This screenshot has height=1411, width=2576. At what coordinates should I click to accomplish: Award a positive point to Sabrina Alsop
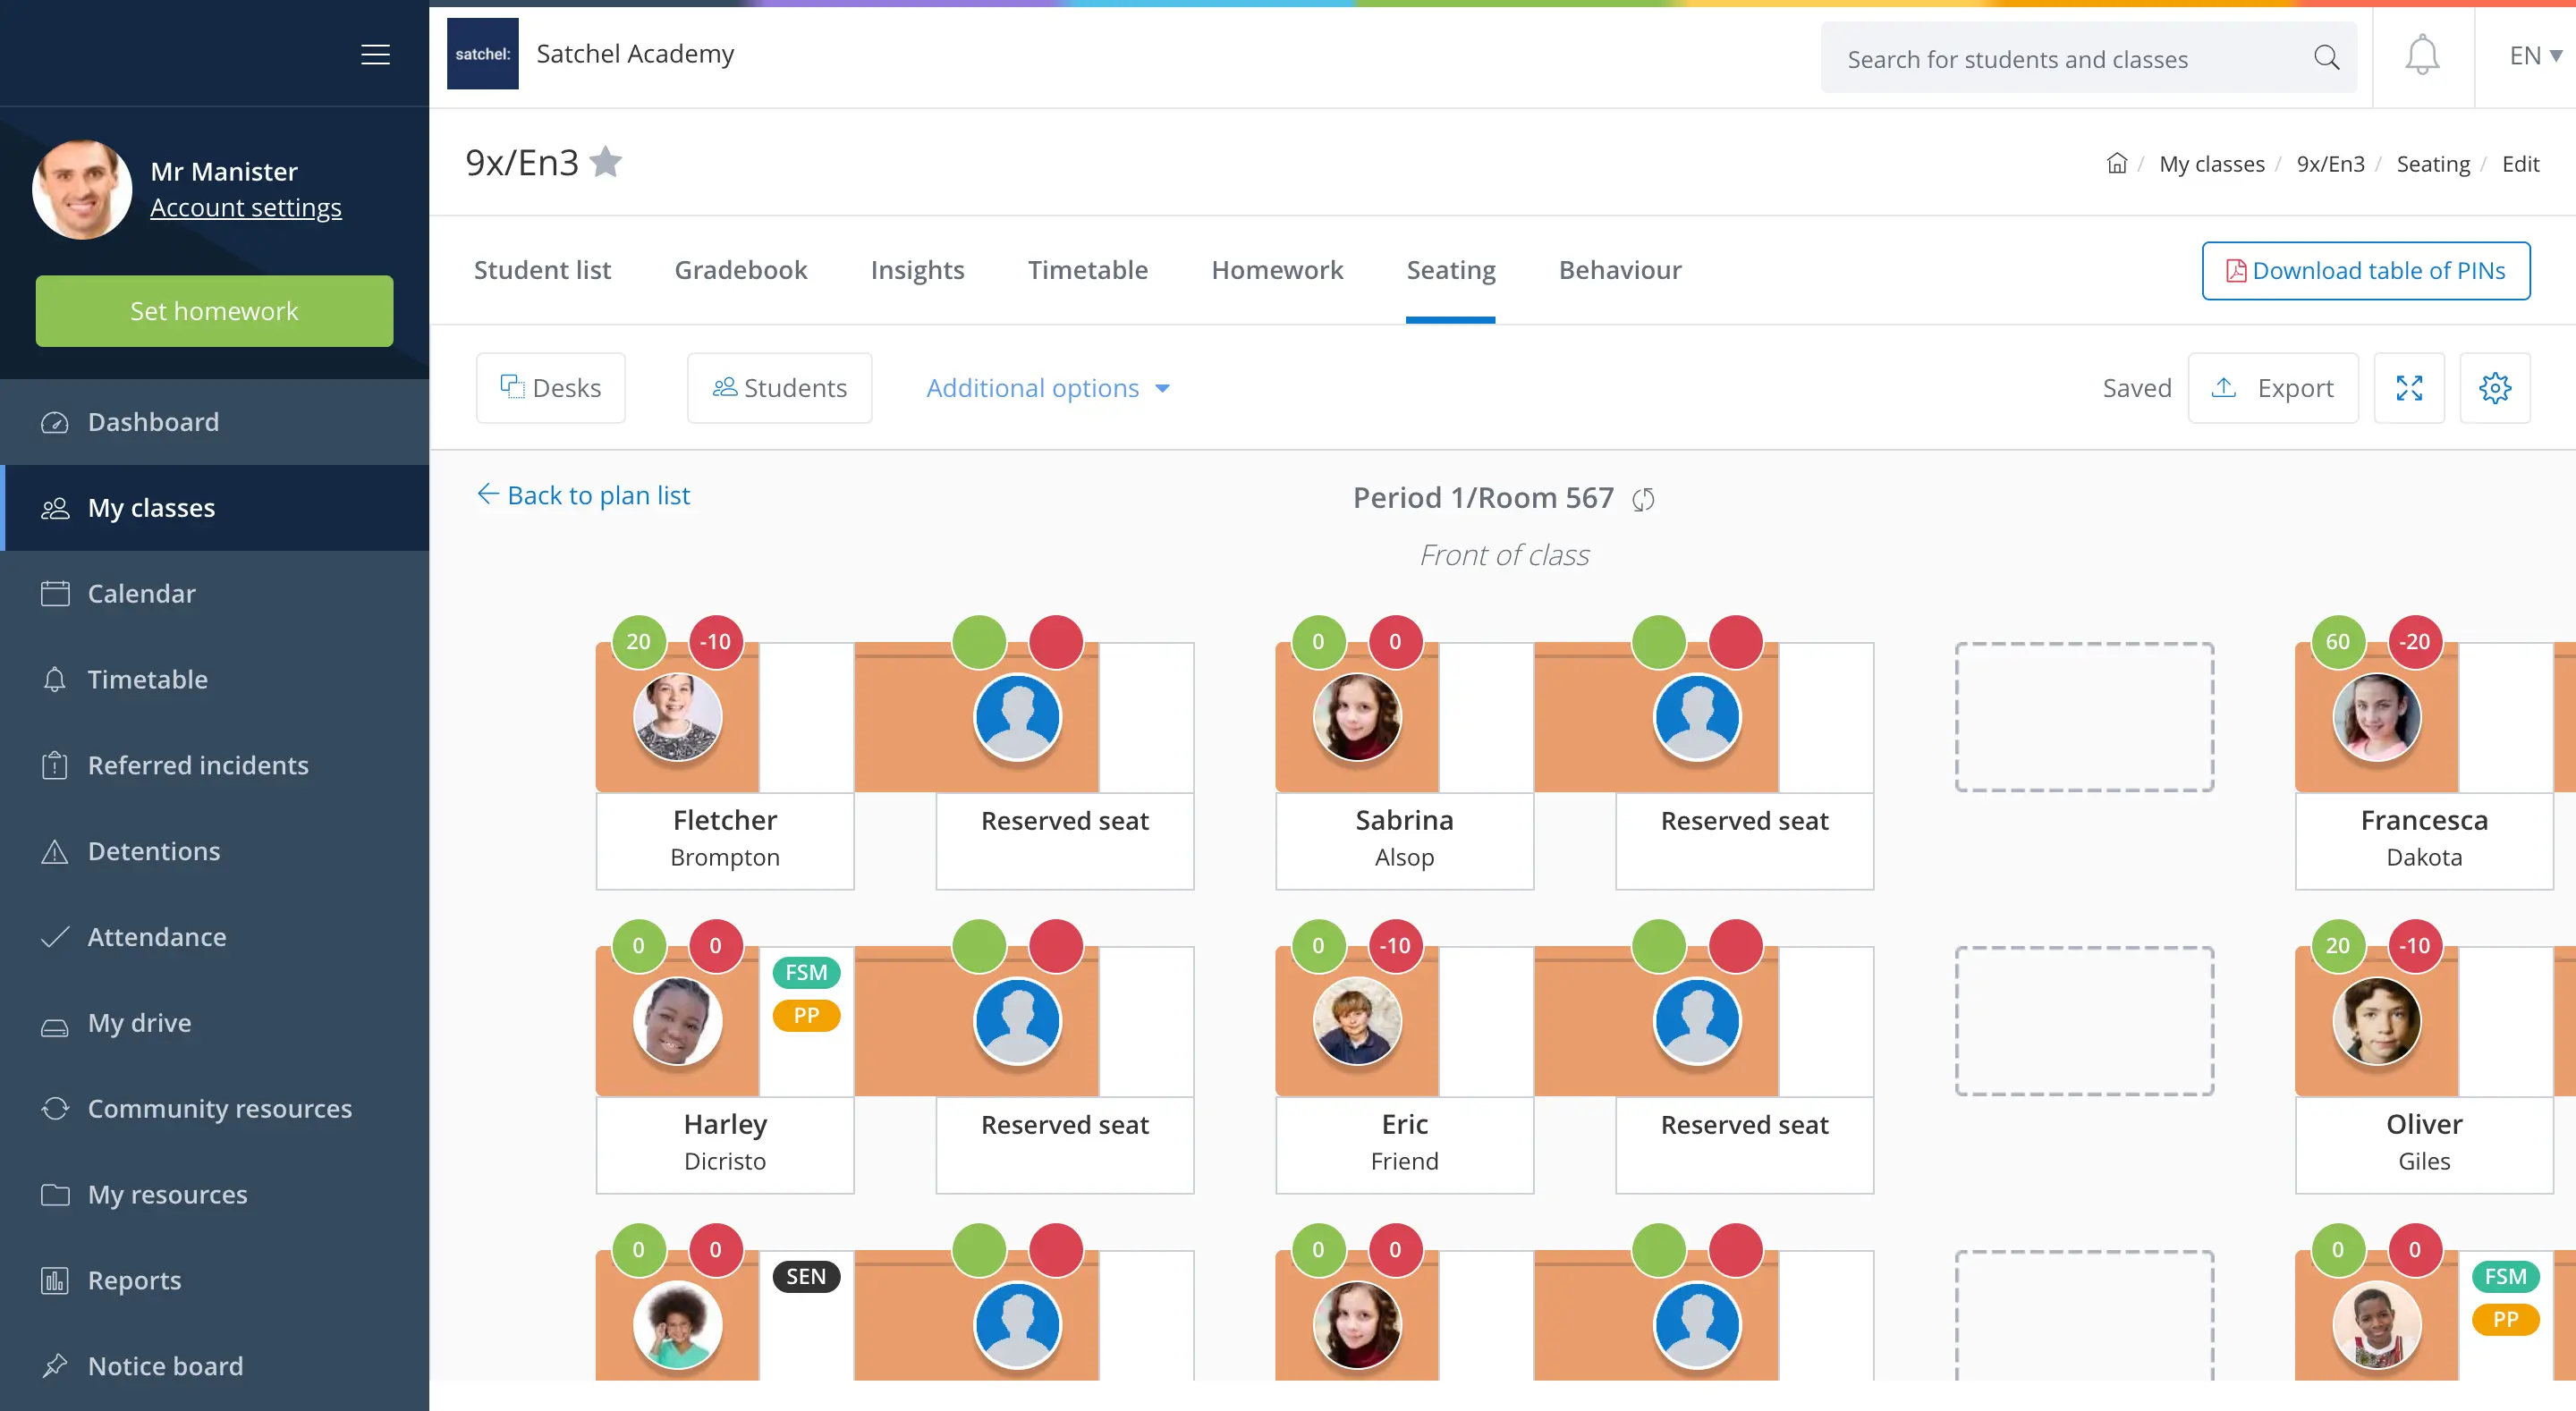tap(1318, 642)
